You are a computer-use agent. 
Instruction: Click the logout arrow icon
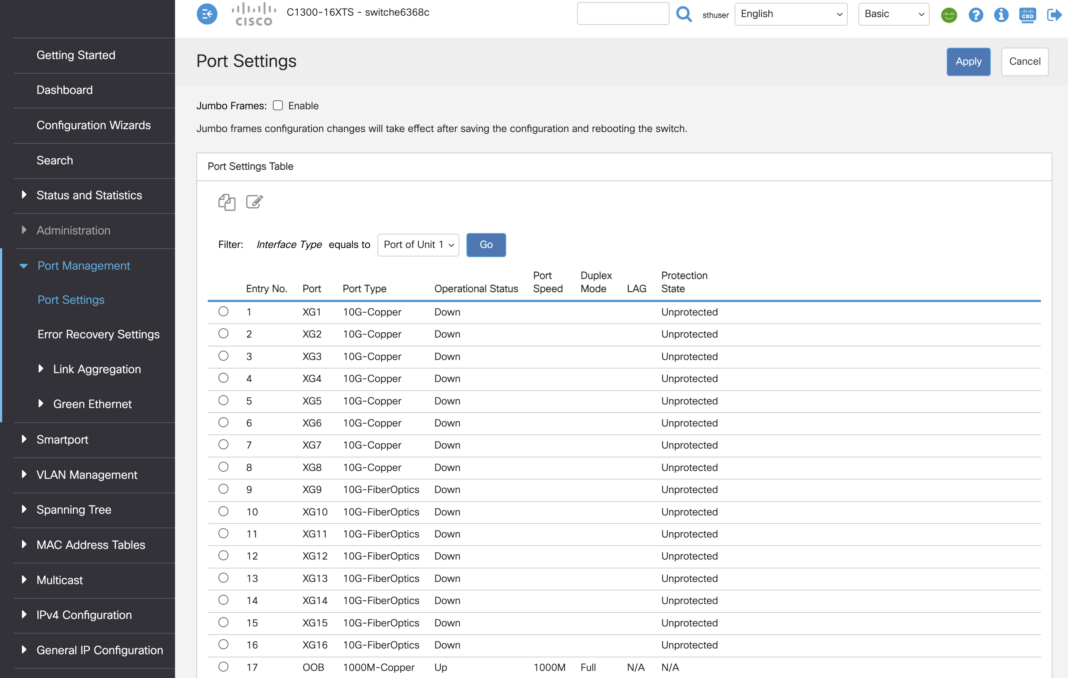1054,14
